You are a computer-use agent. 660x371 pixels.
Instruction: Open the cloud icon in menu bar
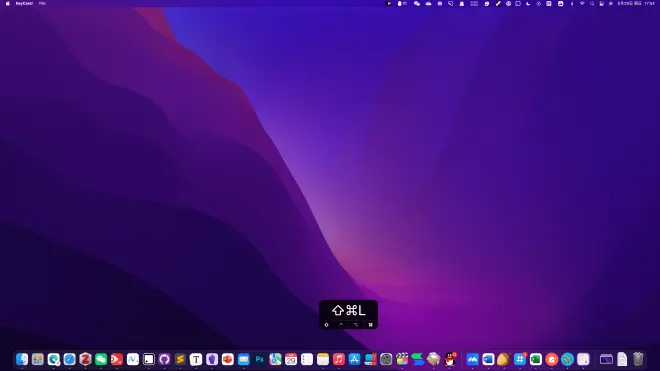point(428,3)
